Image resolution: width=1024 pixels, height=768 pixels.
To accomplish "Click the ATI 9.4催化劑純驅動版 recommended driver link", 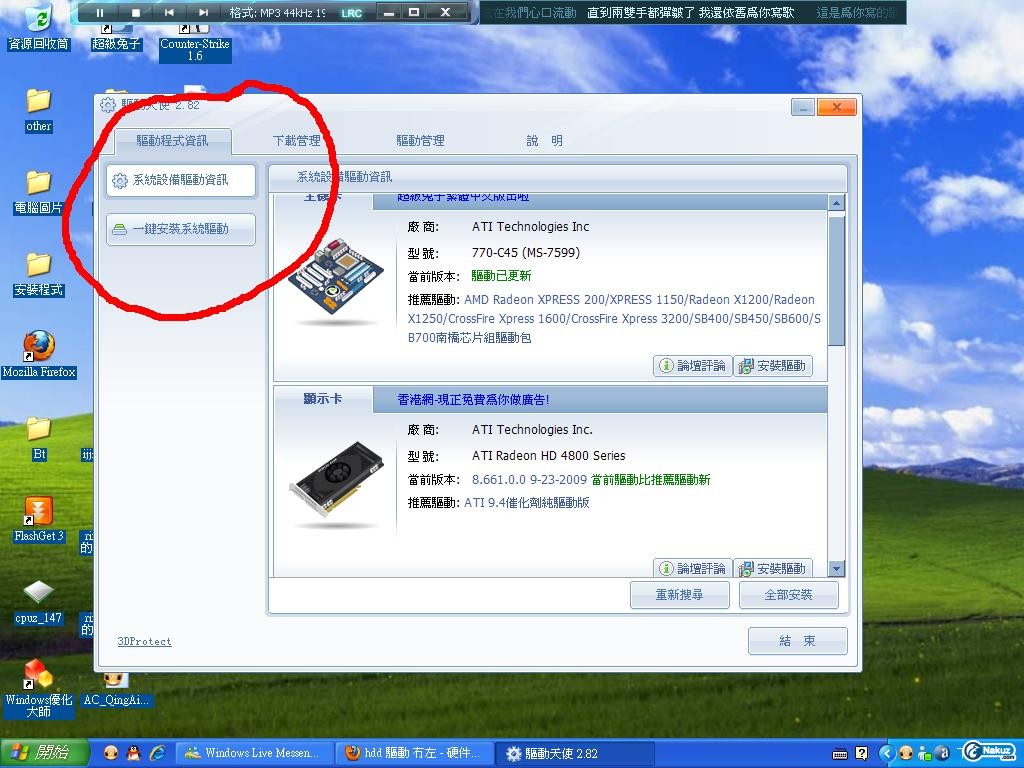I will point(526,503).
